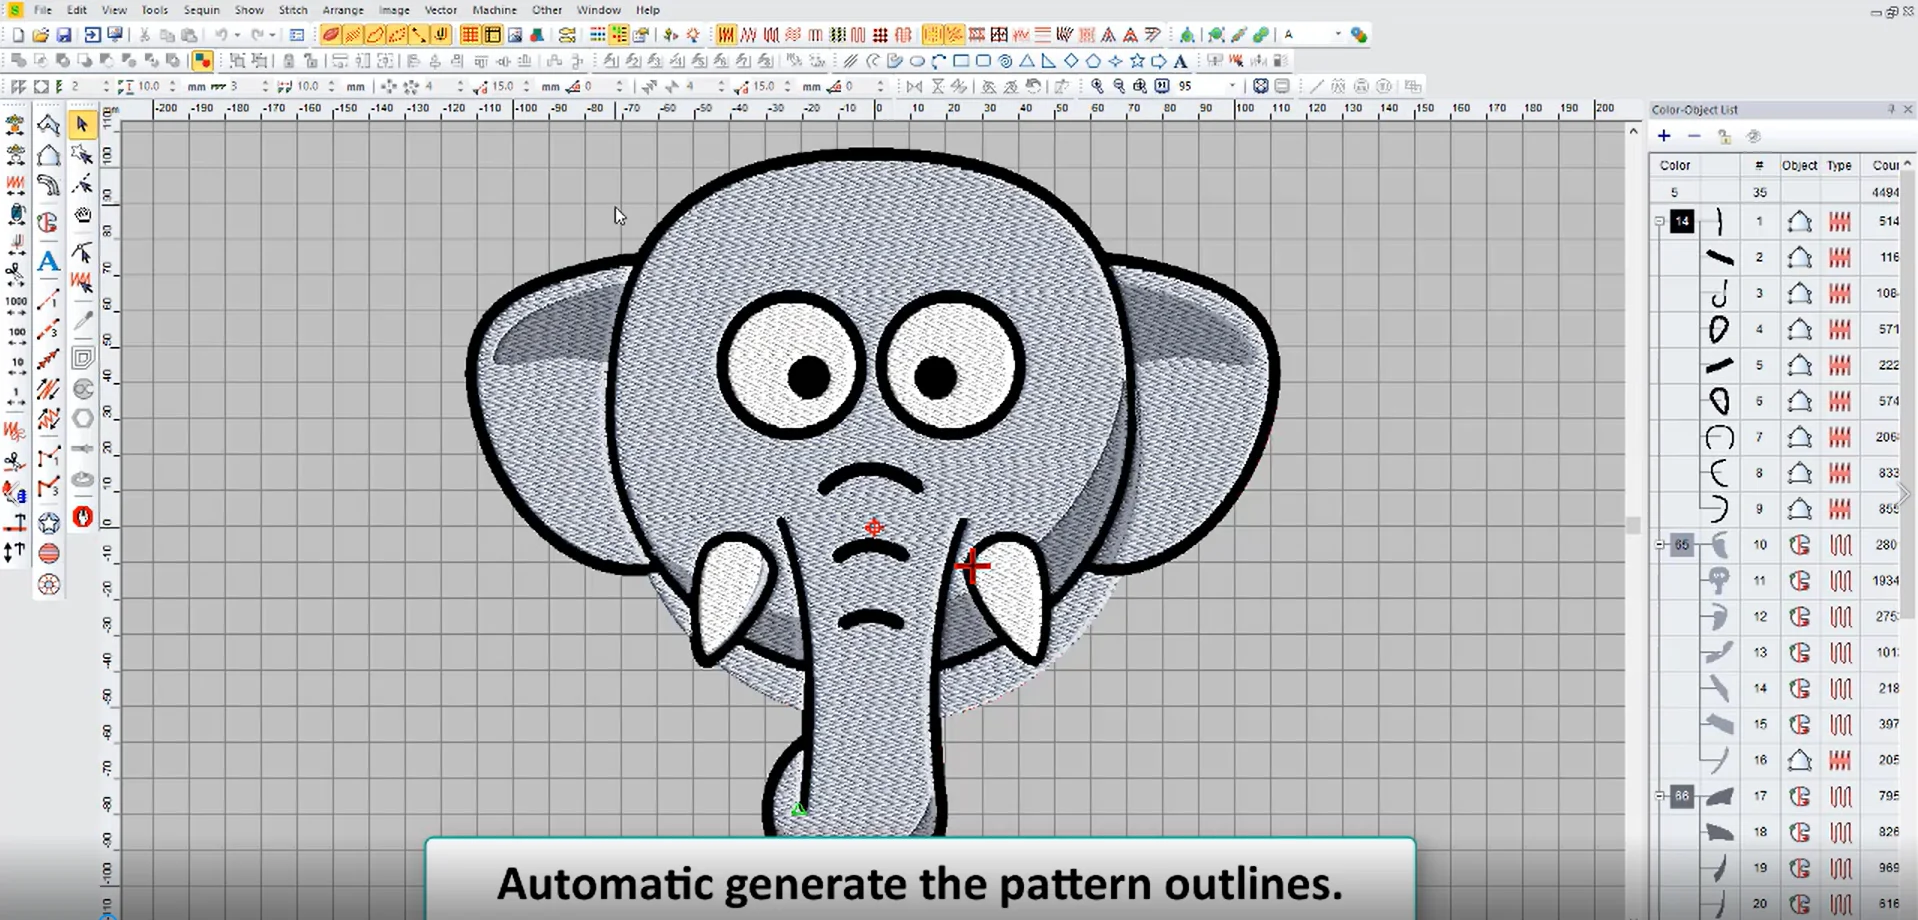Viewport: 1918px width, 920px height.
Task: Click the Color column header
Action: click(1675, 165)
